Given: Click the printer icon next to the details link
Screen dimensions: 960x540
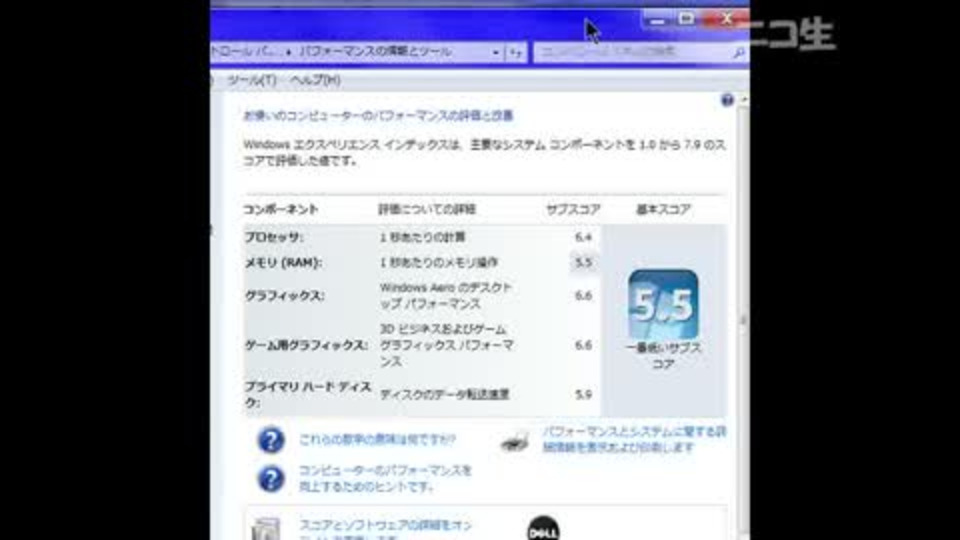Looking at the screenshot, I should (x=514, y=441).
